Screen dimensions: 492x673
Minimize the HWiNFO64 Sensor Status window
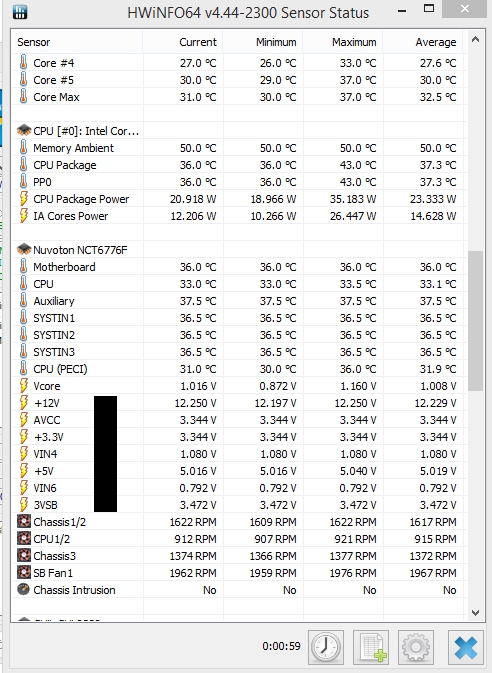click(x=402, y=10)
